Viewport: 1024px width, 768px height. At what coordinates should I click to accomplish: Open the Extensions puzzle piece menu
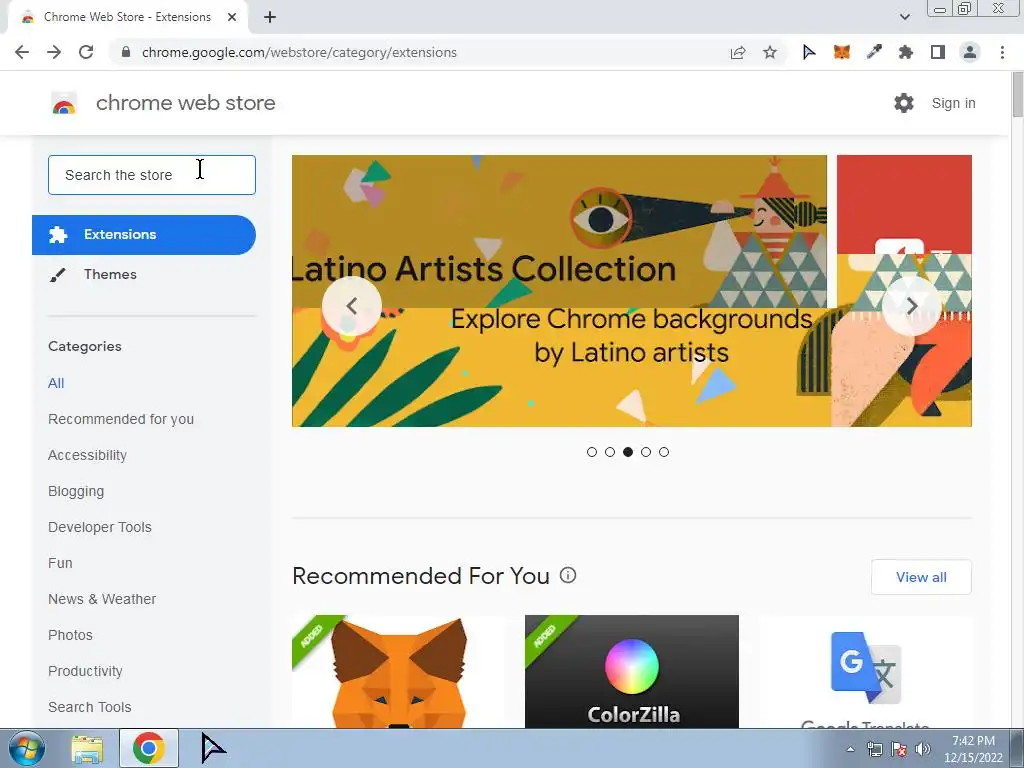tap(906, 52)
